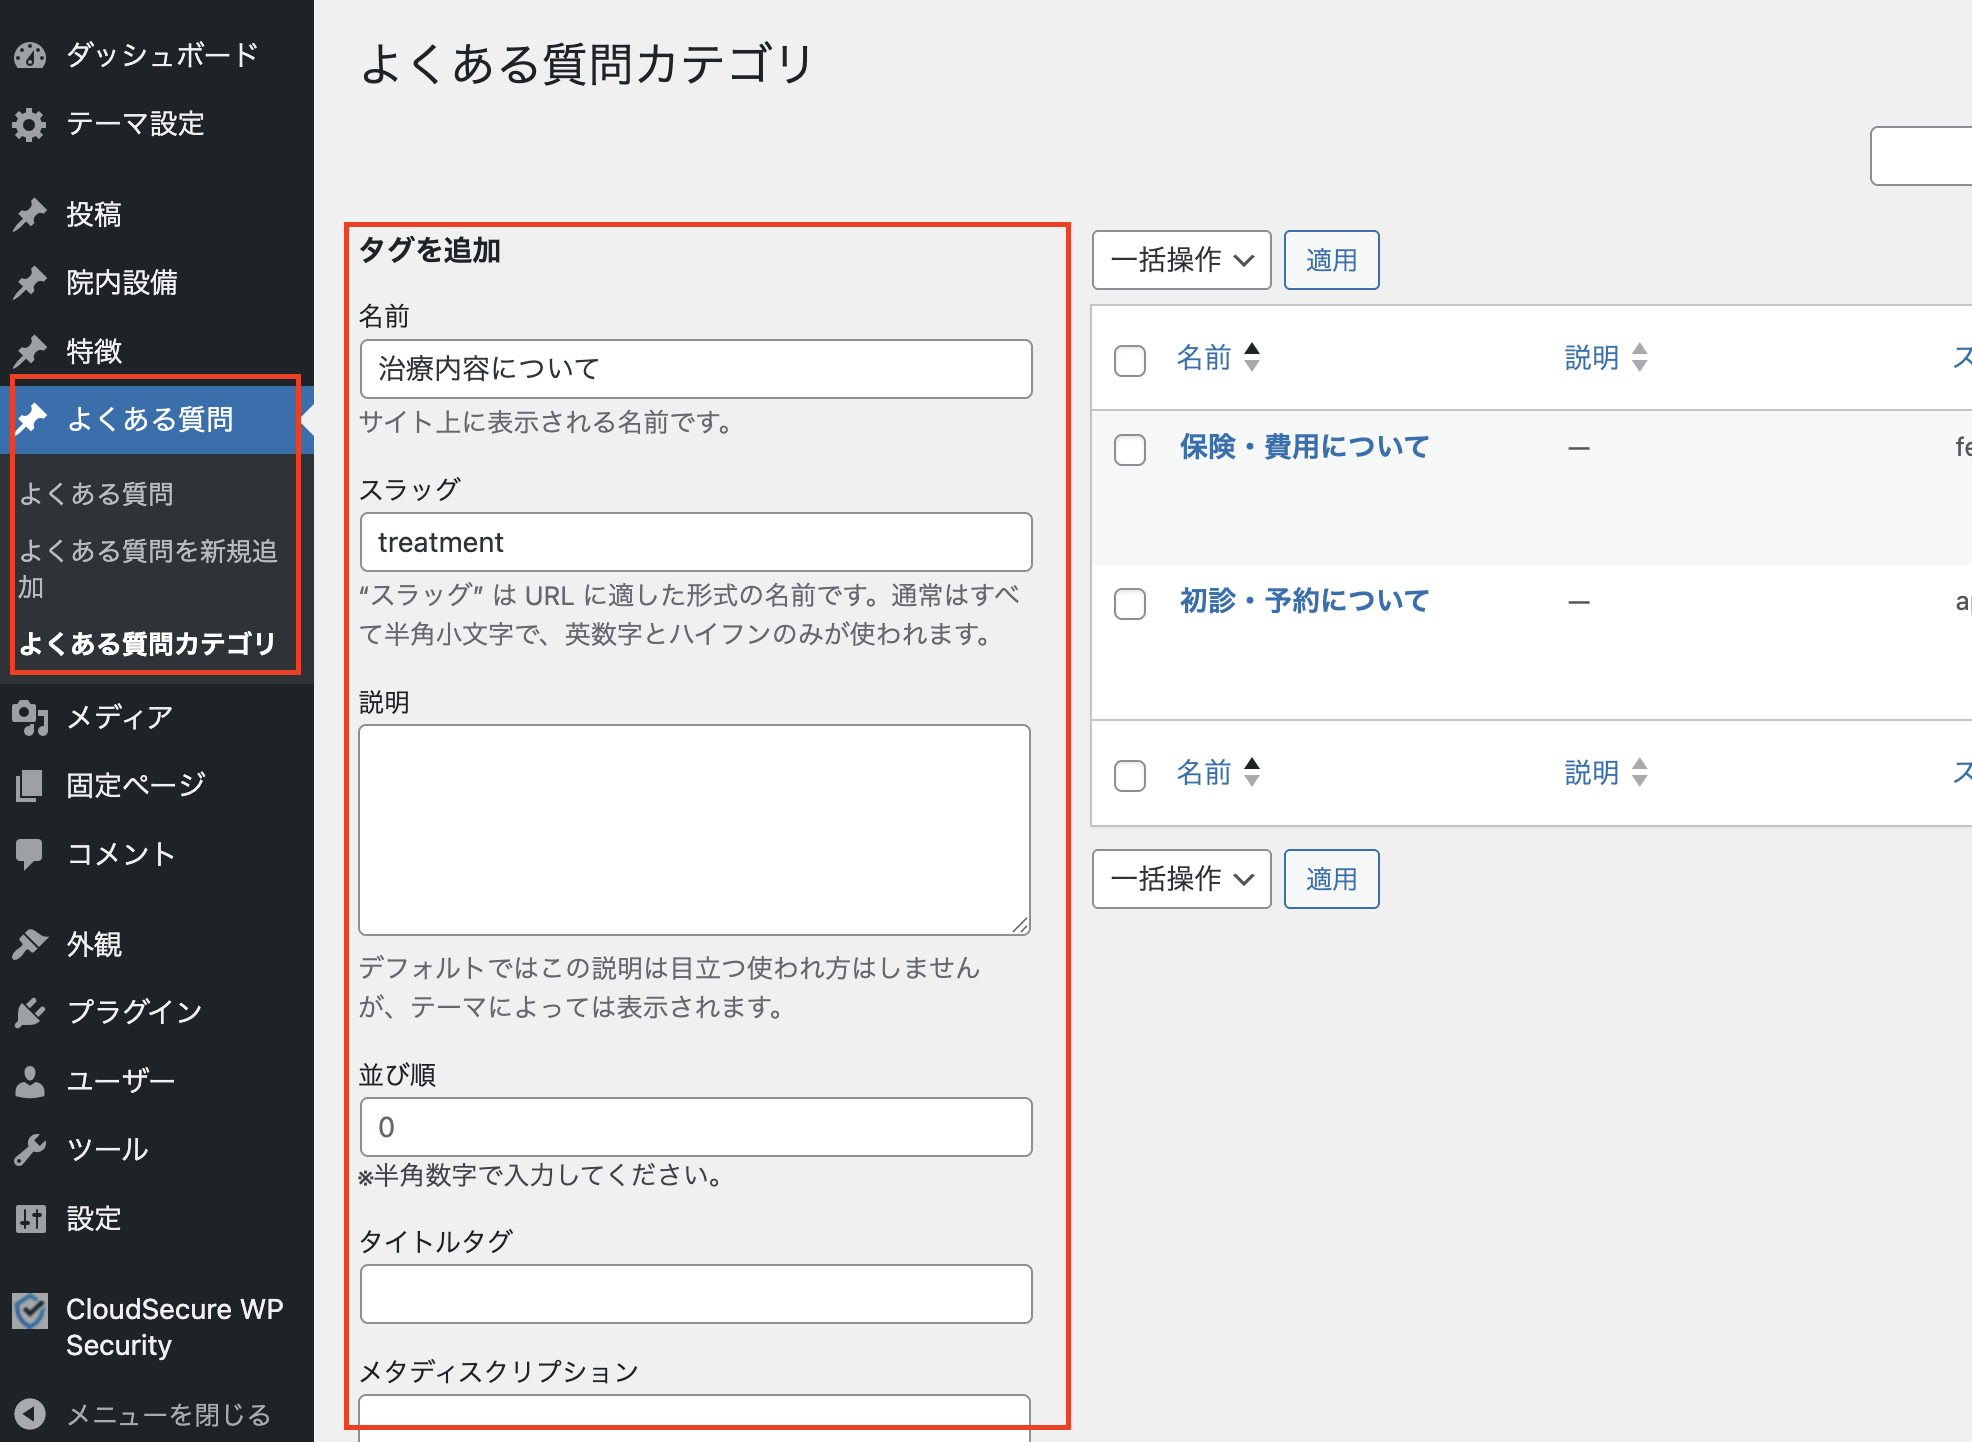Click the top 適用 apply button
The width and height of the screenshot is (1972, 1442).
coord(1331,260)
